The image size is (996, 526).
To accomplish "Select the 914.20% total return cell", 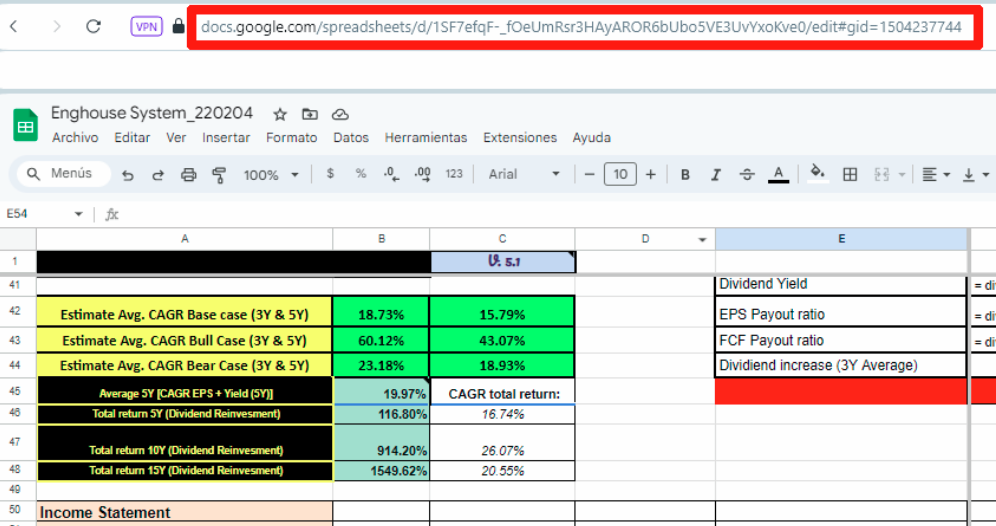I will click(381, 443).
